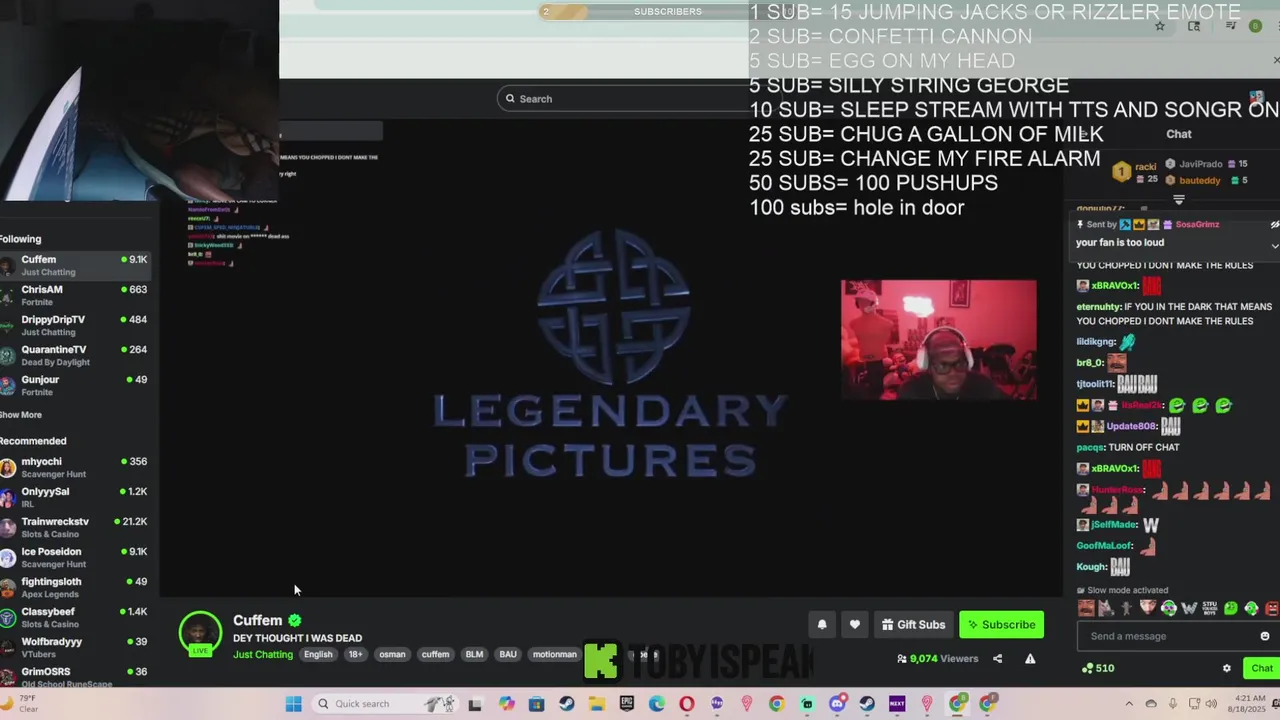This screenshot has height=720, width=1280.
Task: Open Copilot from the taskbar
Action: tap(507, 704)
